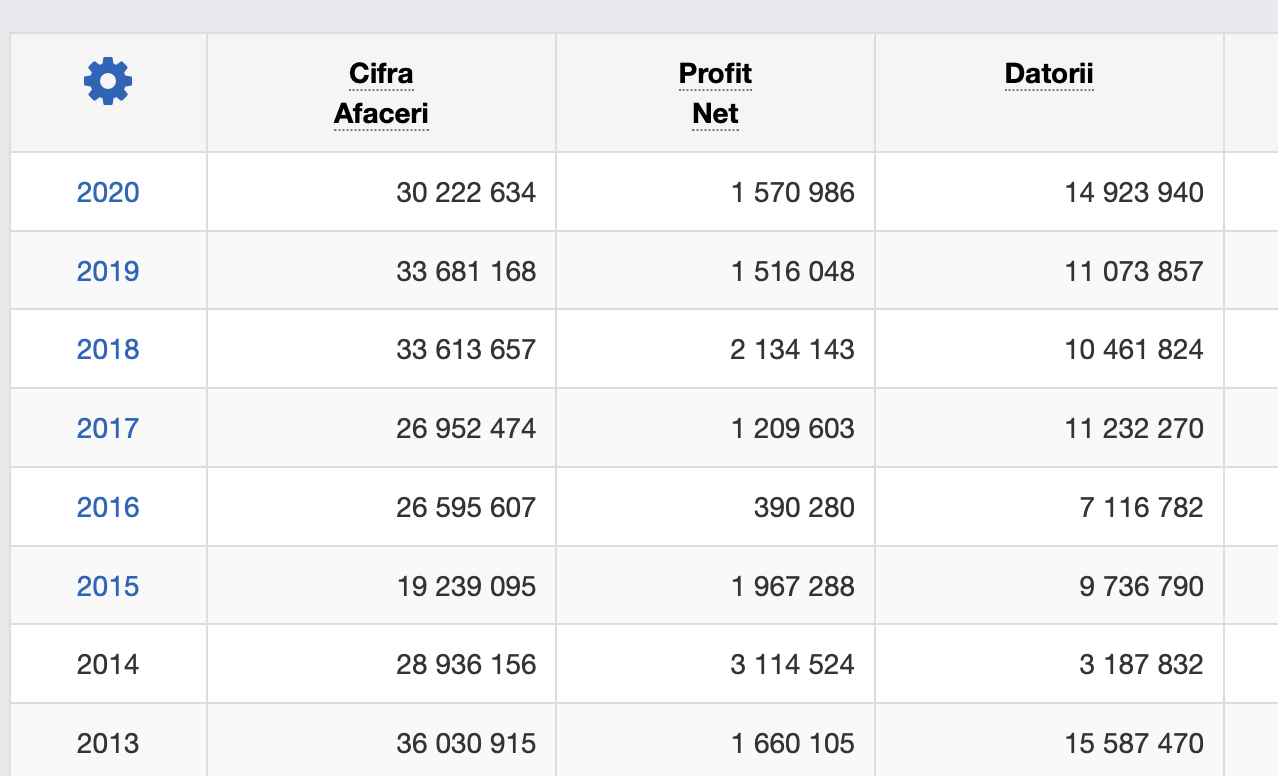1278x776 pixels.
Task: Click turnover value 36 030 915
Action: (x=466, y=743)
